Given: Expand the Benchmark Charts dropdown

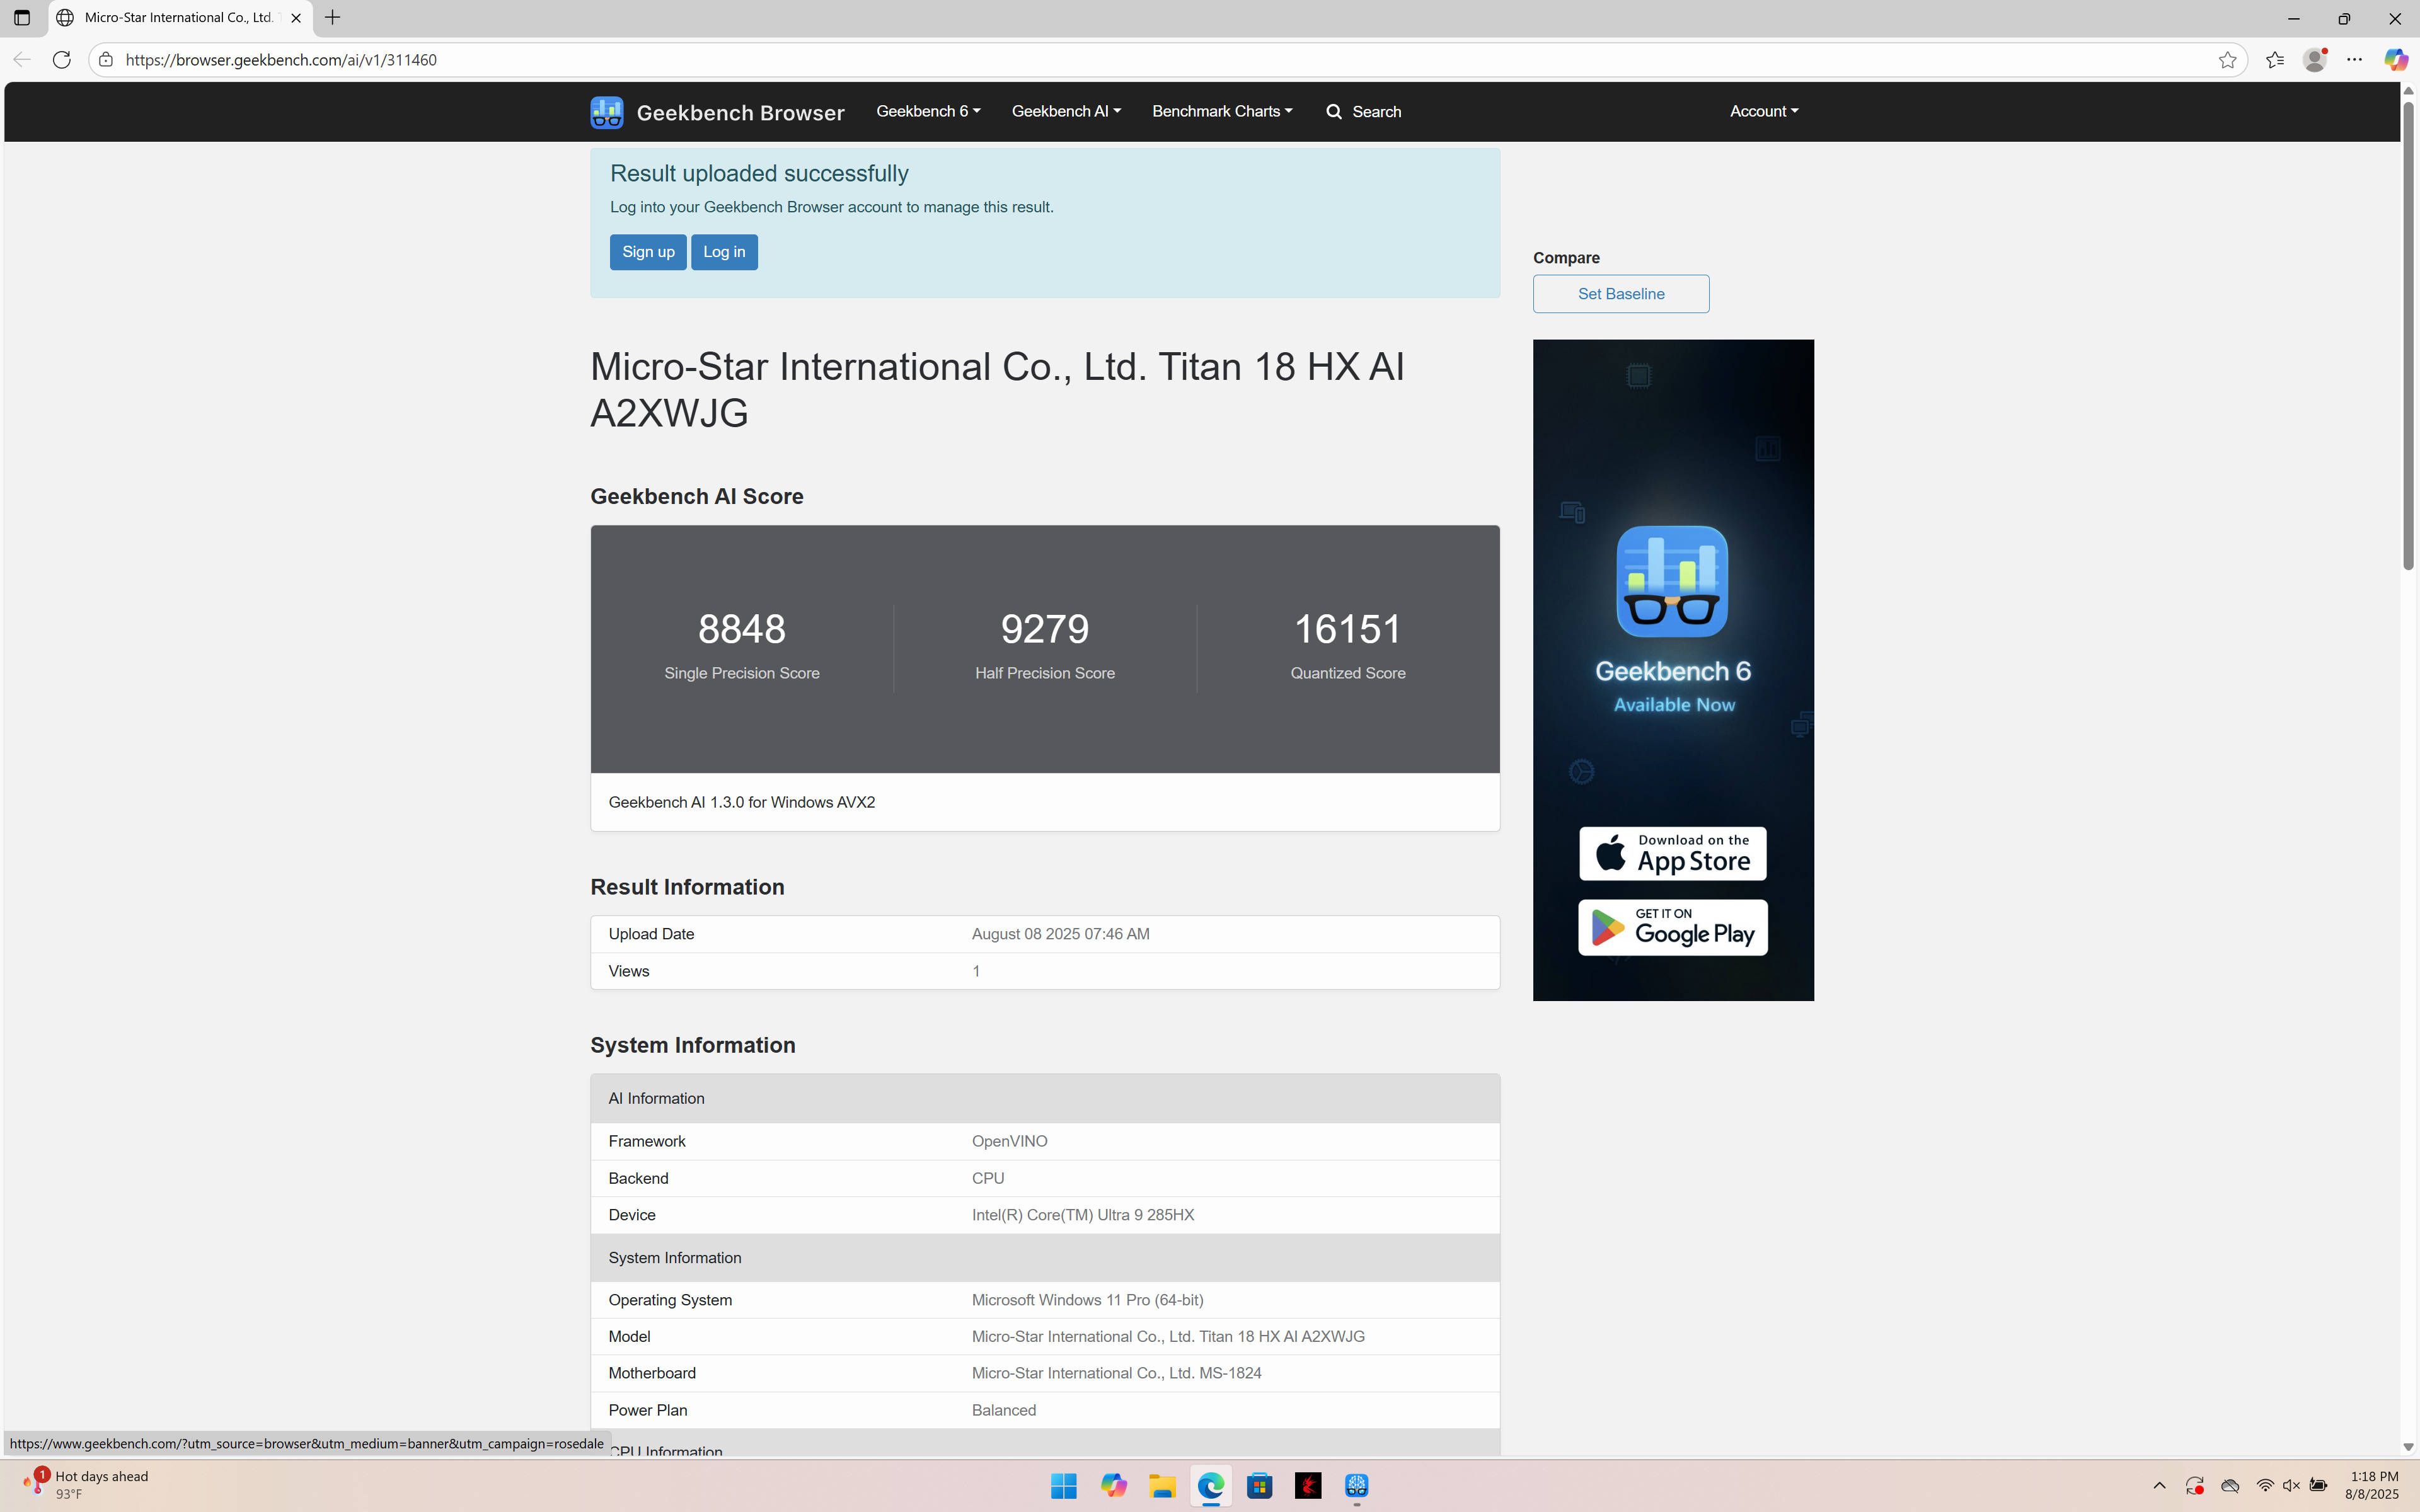Looking at the screenshot, I should (x=1222, y=111).
